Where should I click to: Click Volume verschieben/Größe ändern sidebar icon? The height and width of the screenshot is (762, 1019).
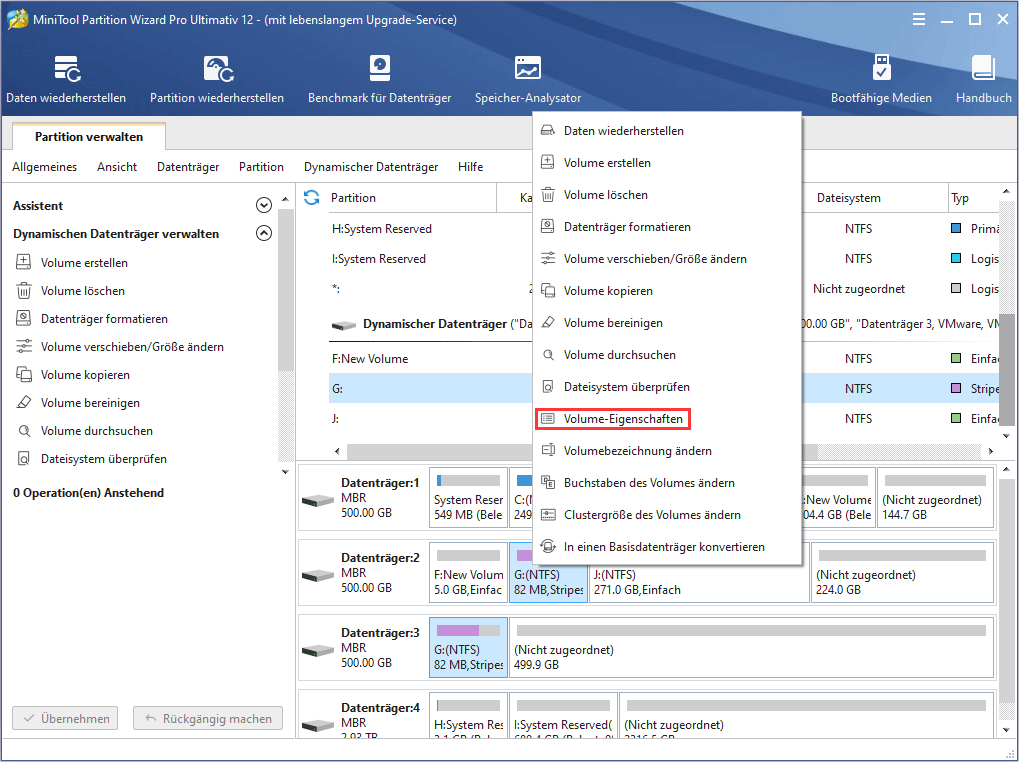[23, 346]
